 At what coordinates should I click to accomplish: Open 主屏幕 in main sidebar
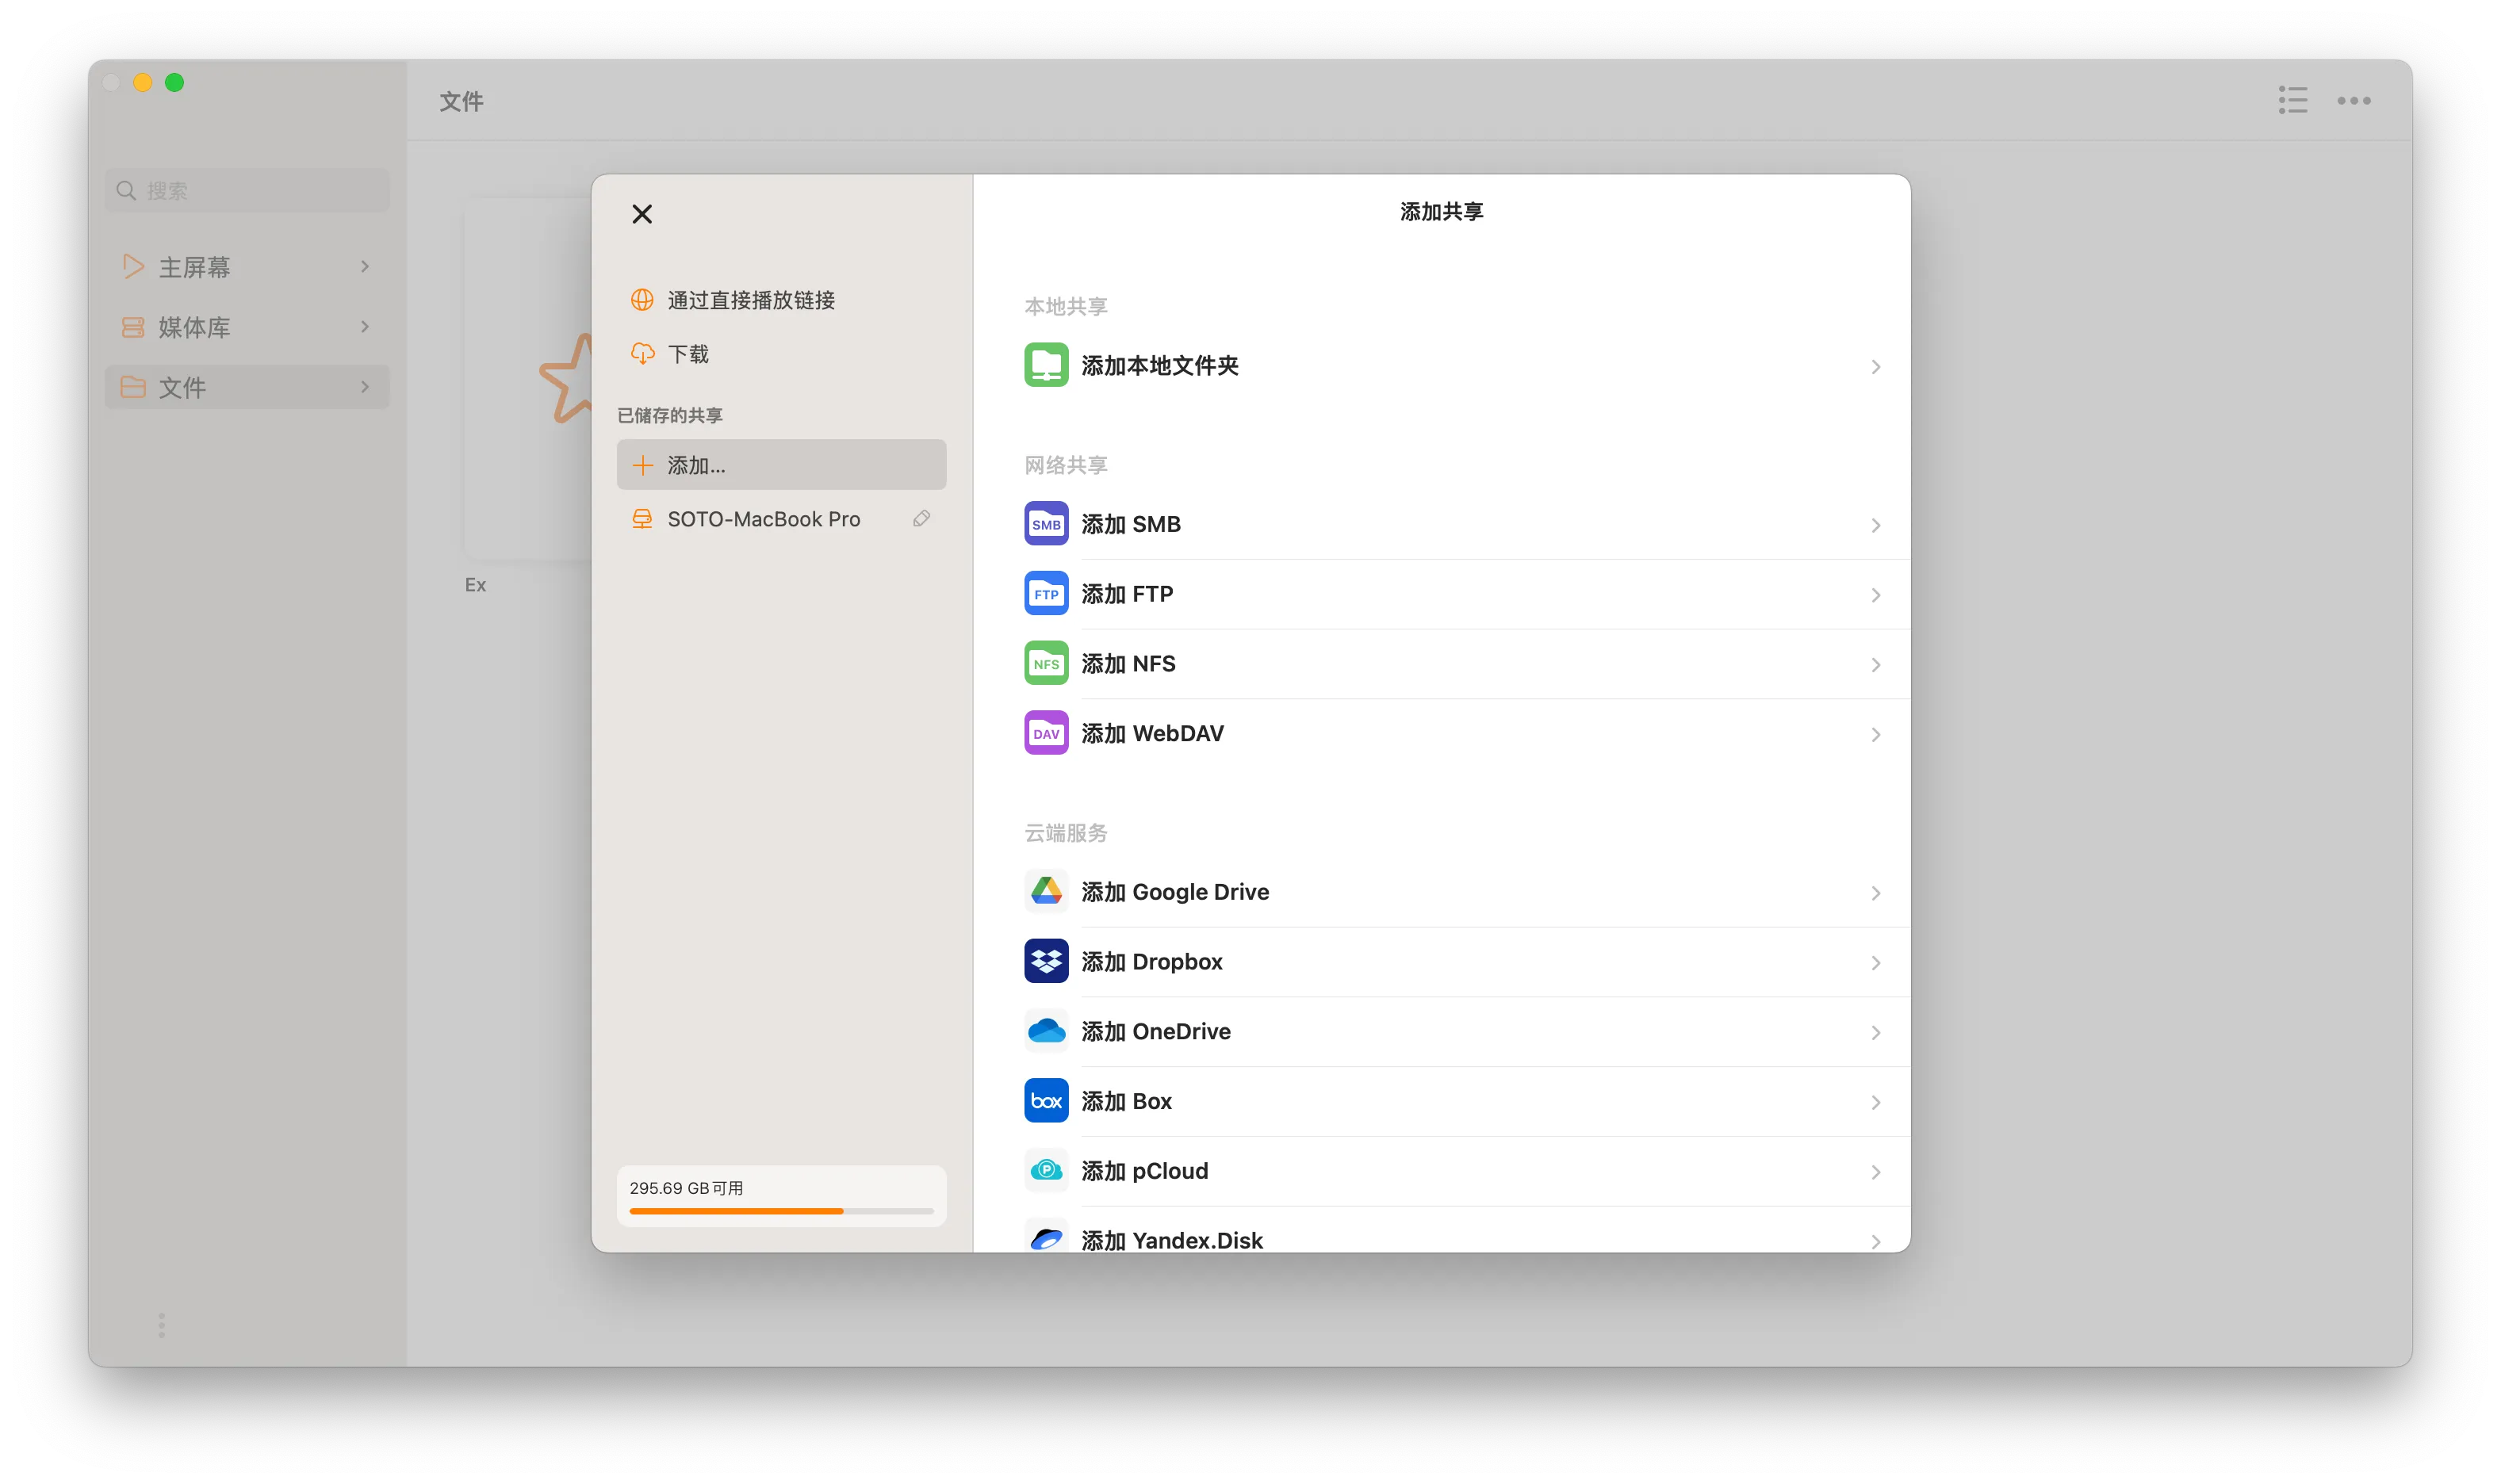[247, 266]
